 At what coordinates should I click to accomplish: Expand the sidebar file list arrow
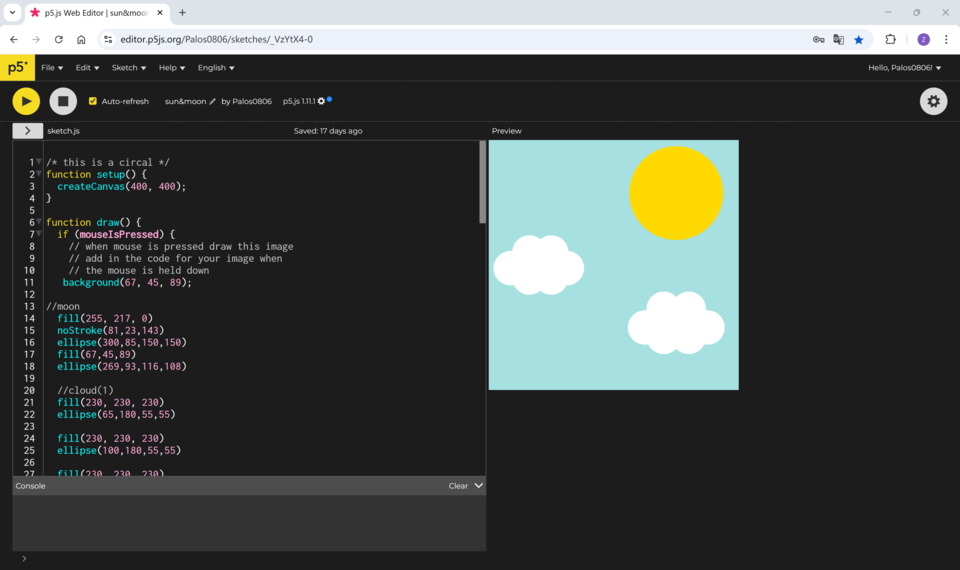tap(27, 131)
